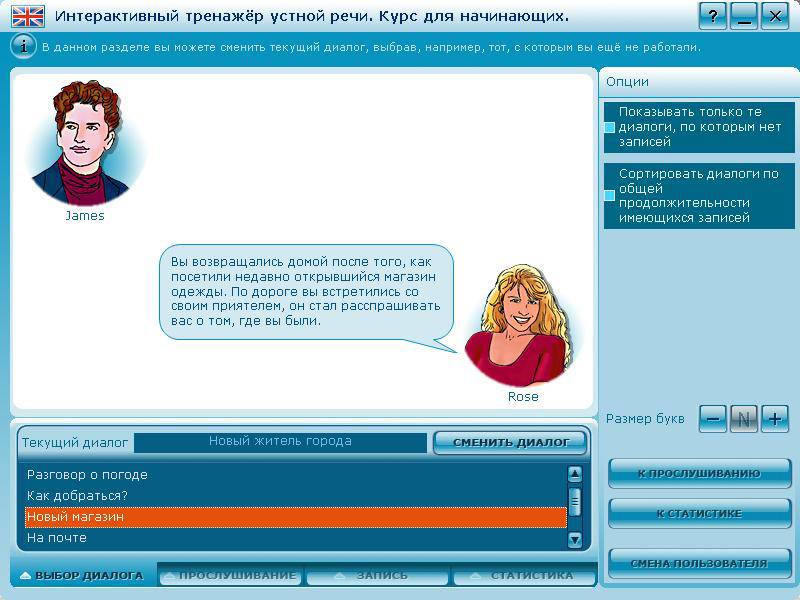Toggle sorting dialogs by total recording duration

pyautogui.click(x=610, y=195)
